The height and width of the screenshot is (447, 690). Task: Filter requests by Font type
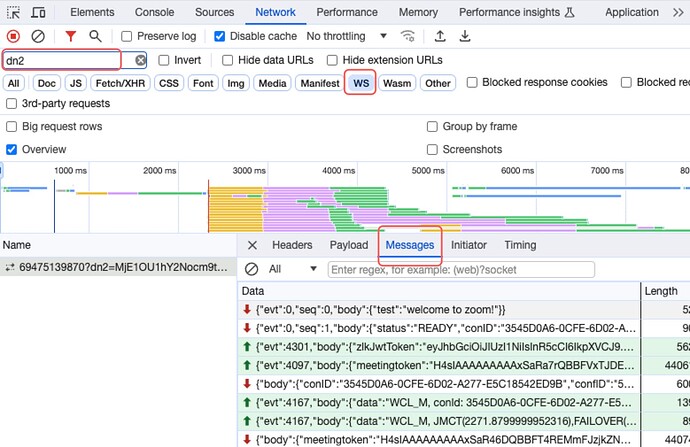coord(203,83)
